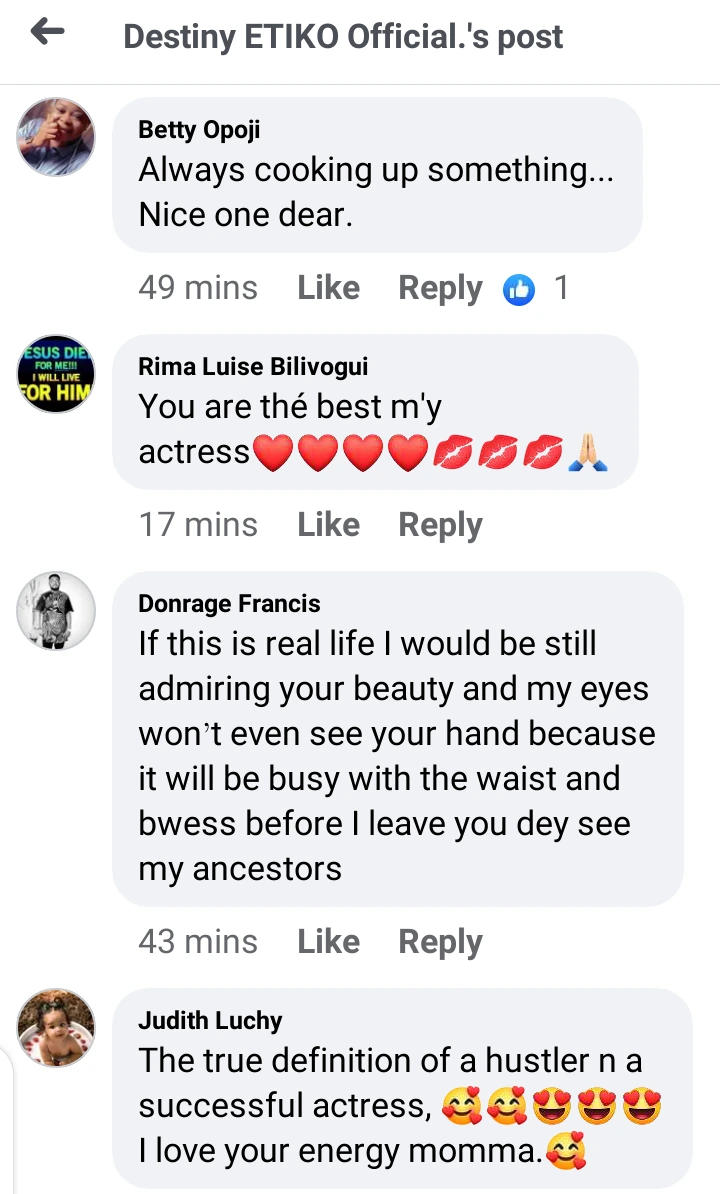The height and width of the screenshot is (1194, 720).
Task: Open Rima Luise Bilivogui's profile picture
Action: [x=56, y=374]
